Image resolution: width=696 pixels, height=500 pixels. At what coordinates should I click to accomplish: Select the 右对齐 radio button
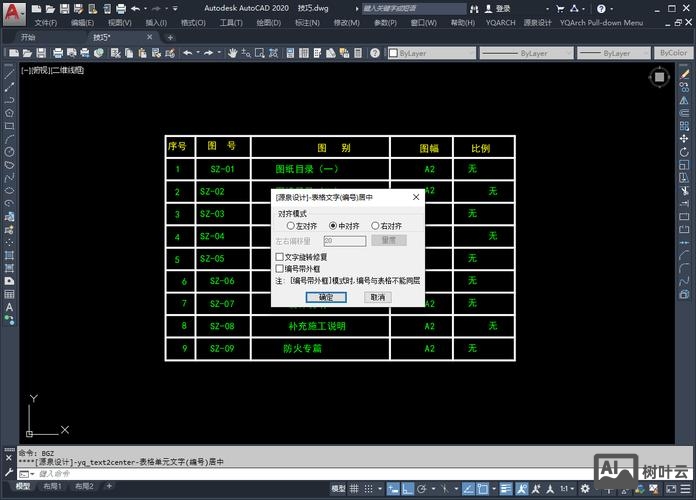(376, 226)
